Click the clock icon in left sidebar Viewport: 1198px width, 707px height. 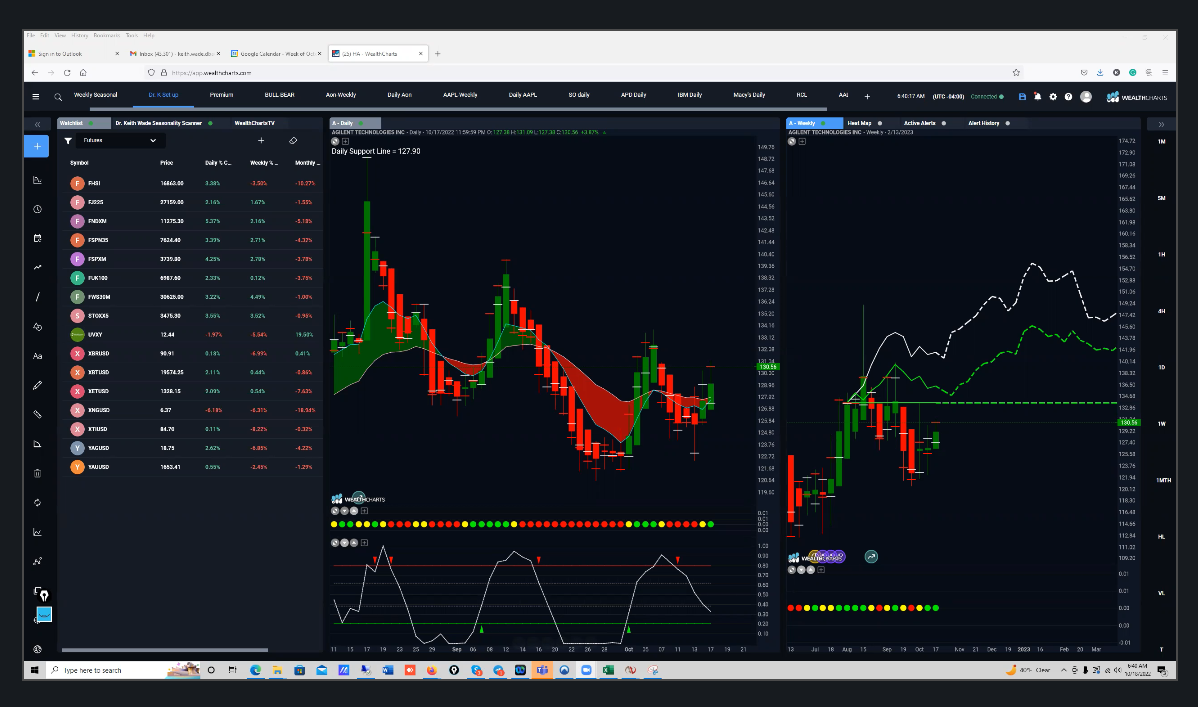point(37,209)
